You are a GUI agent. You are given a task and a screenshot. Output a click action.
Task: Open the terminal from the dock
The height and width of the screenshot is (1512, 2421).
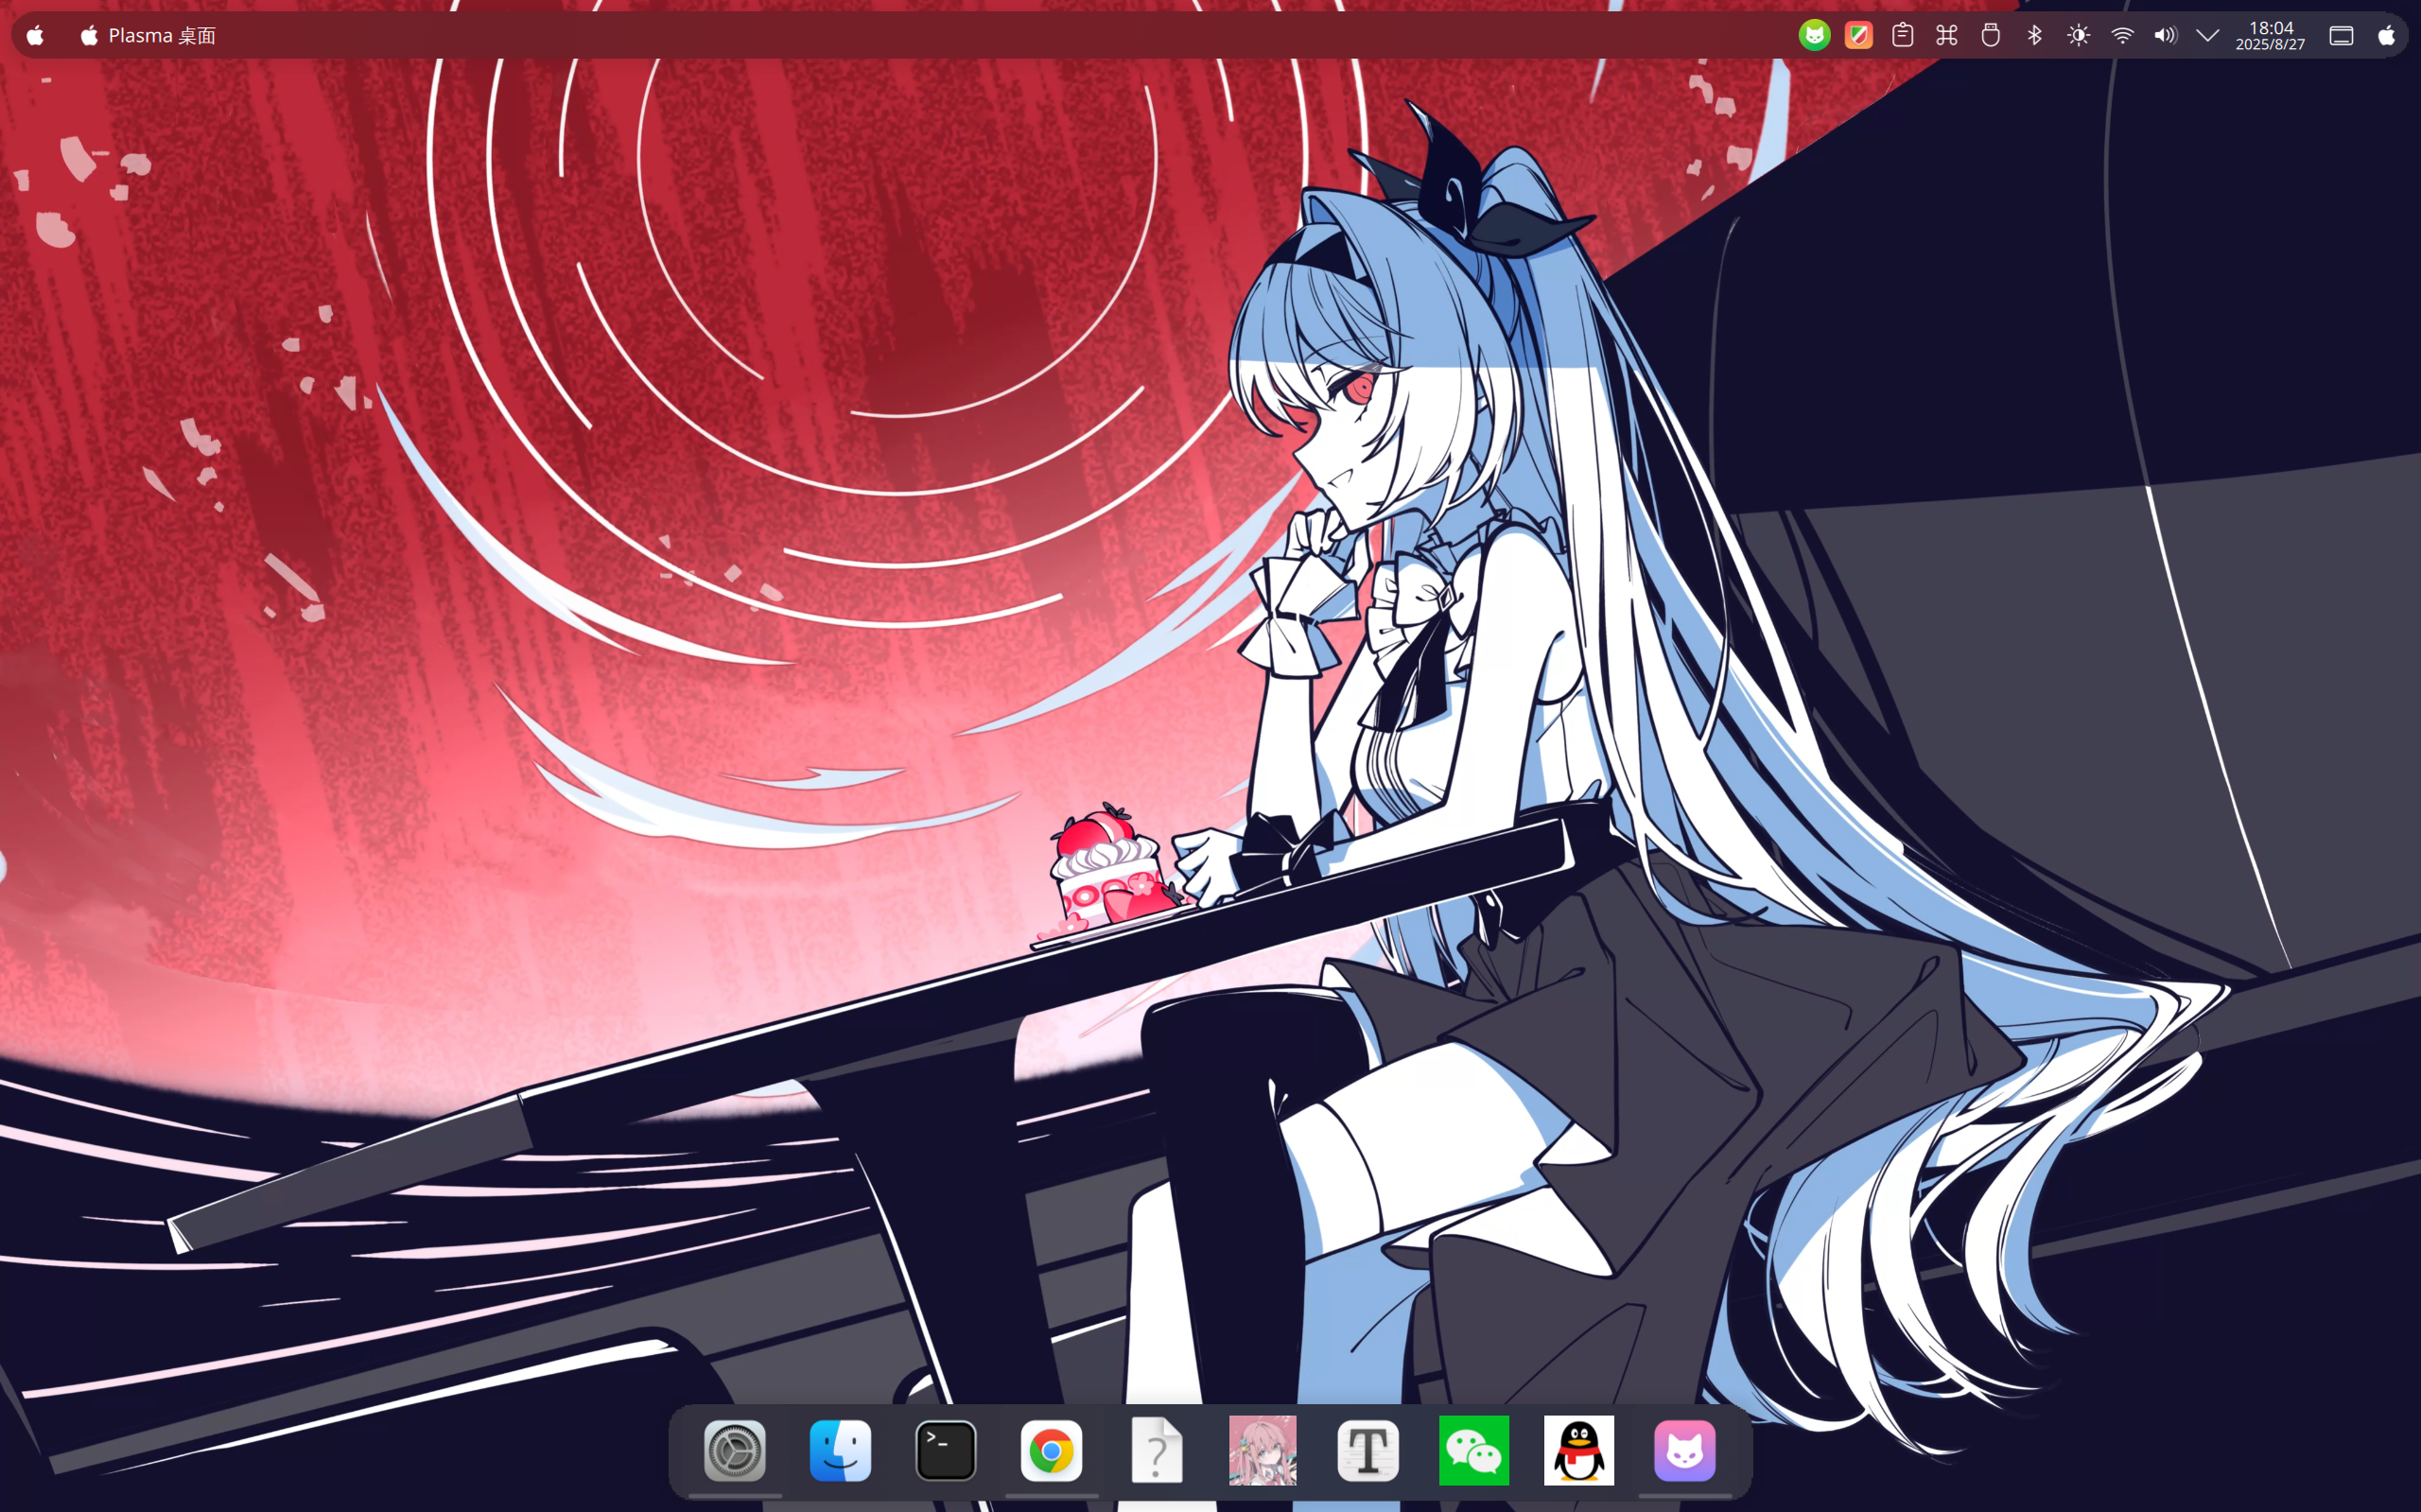[x=946, y=1450]
